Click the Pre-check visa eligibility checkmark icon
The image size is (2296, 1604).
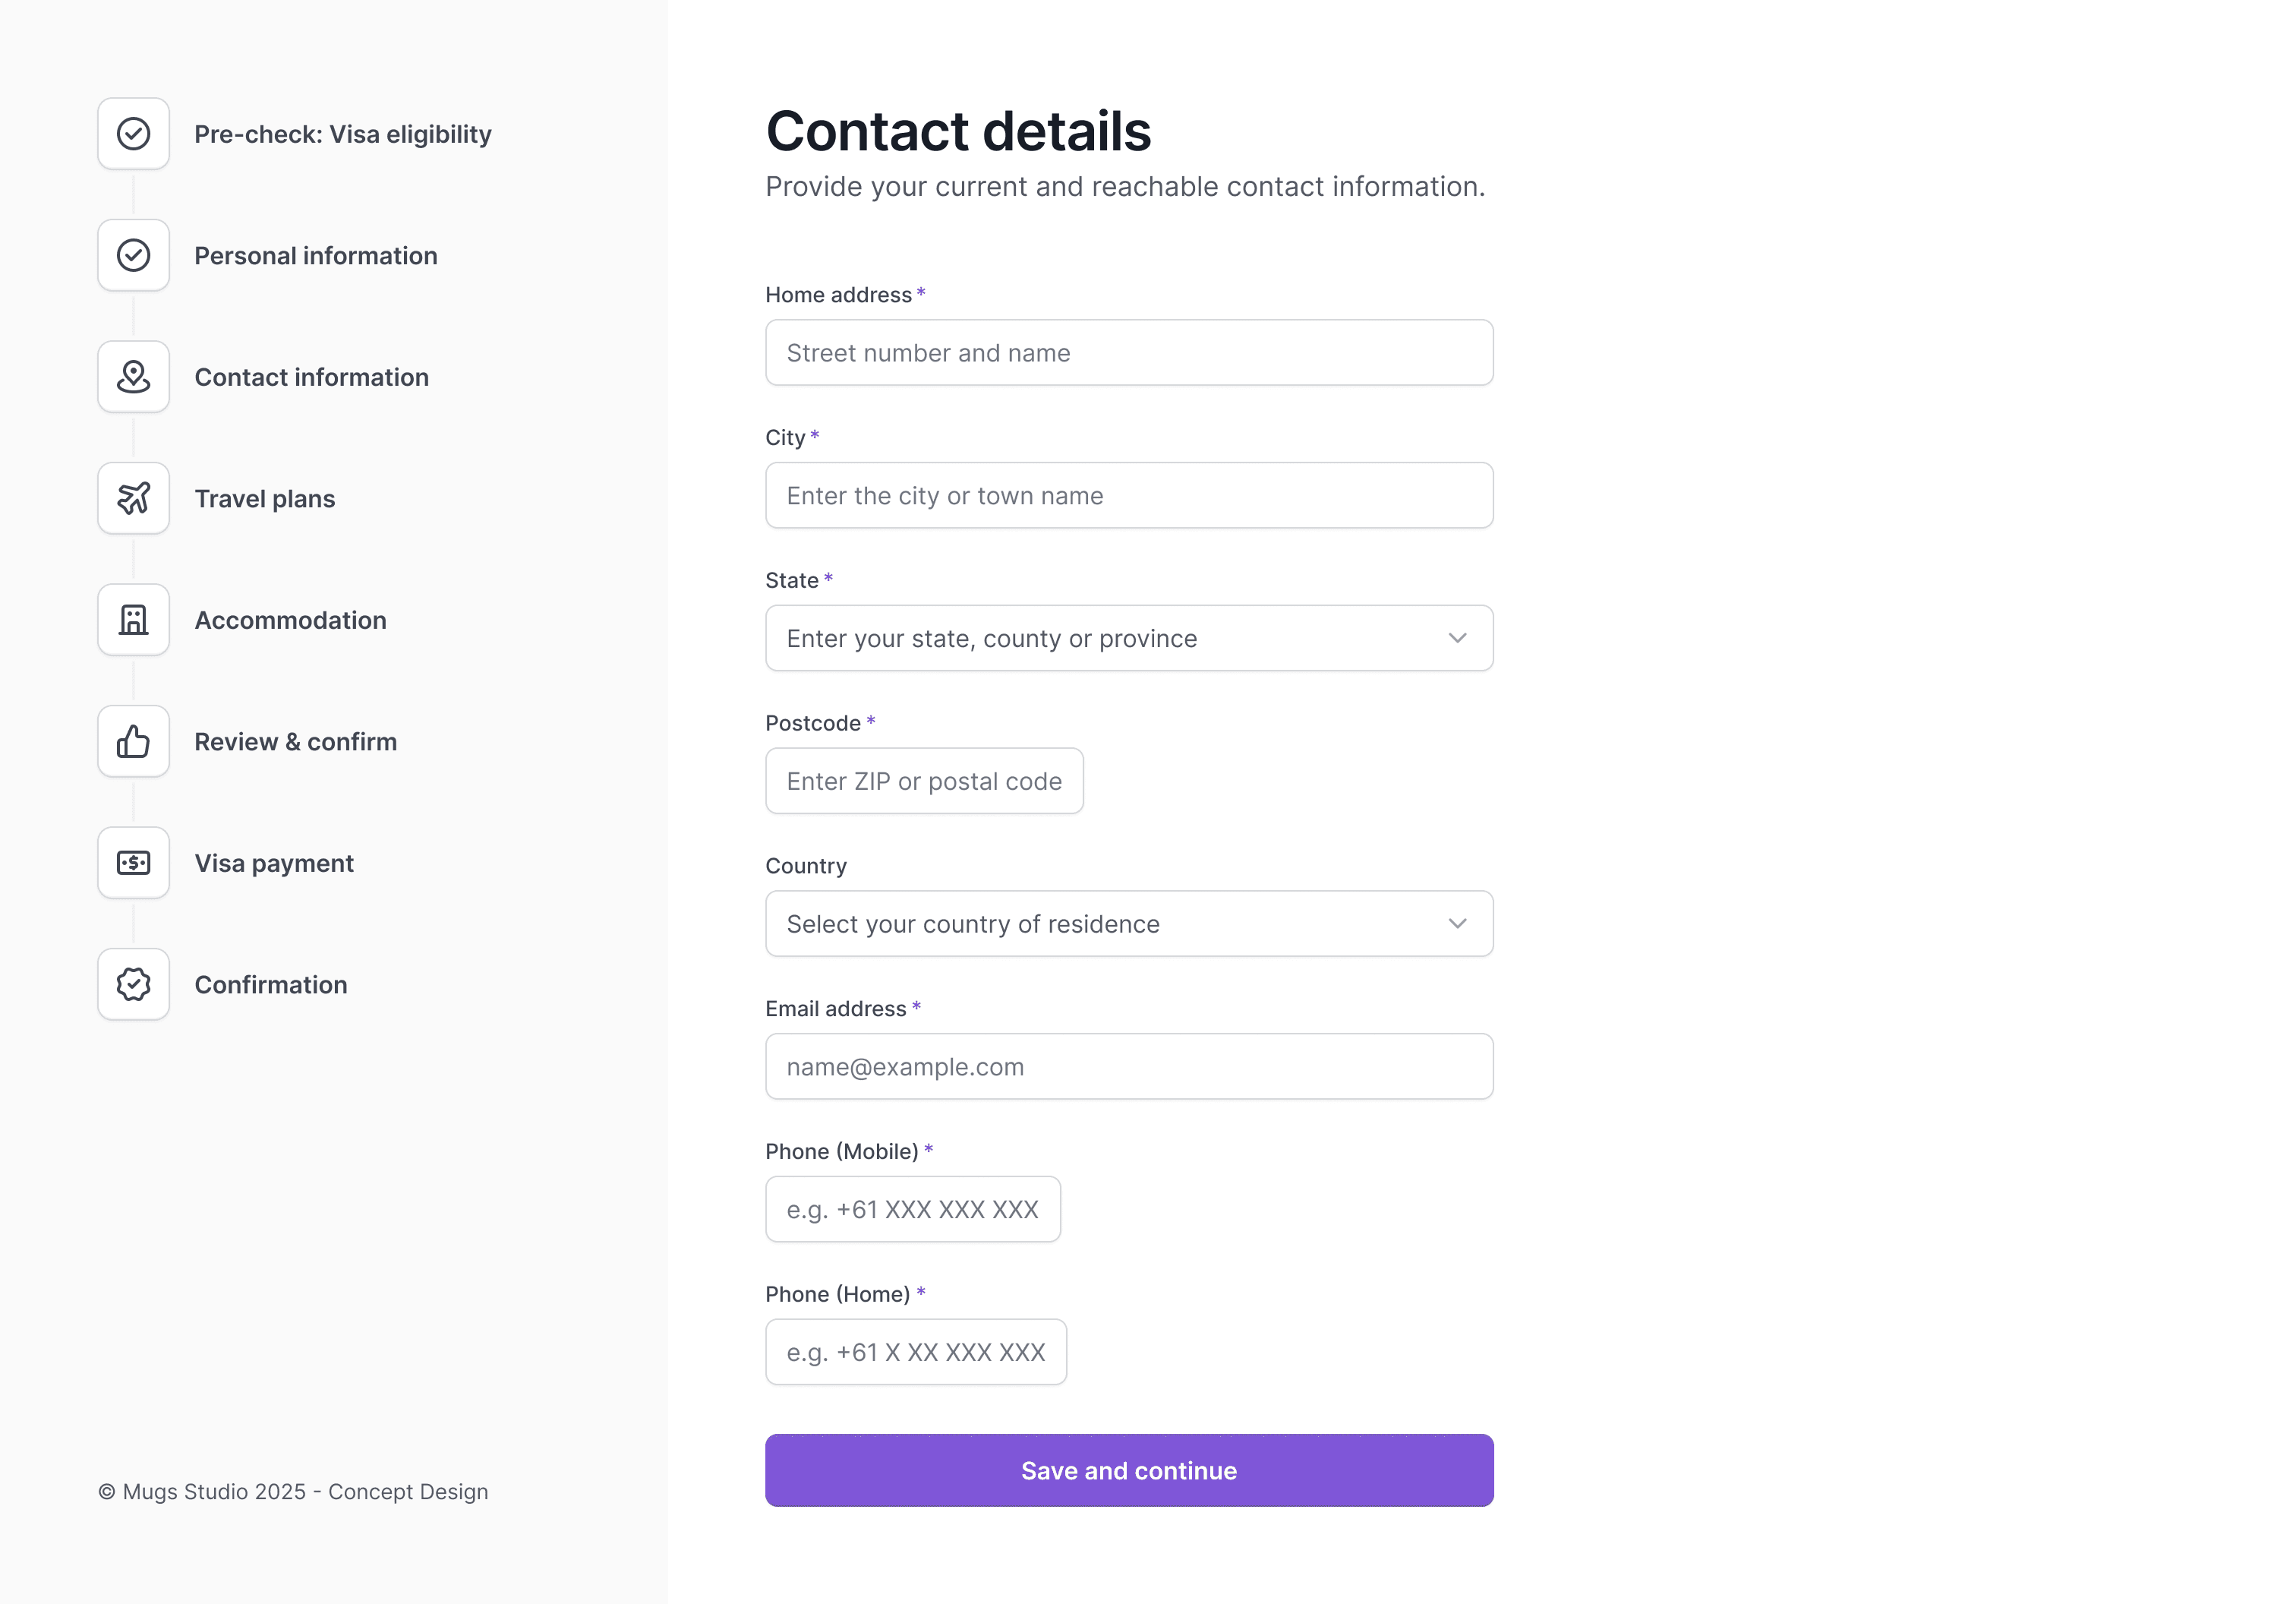[x=133, y=133]
